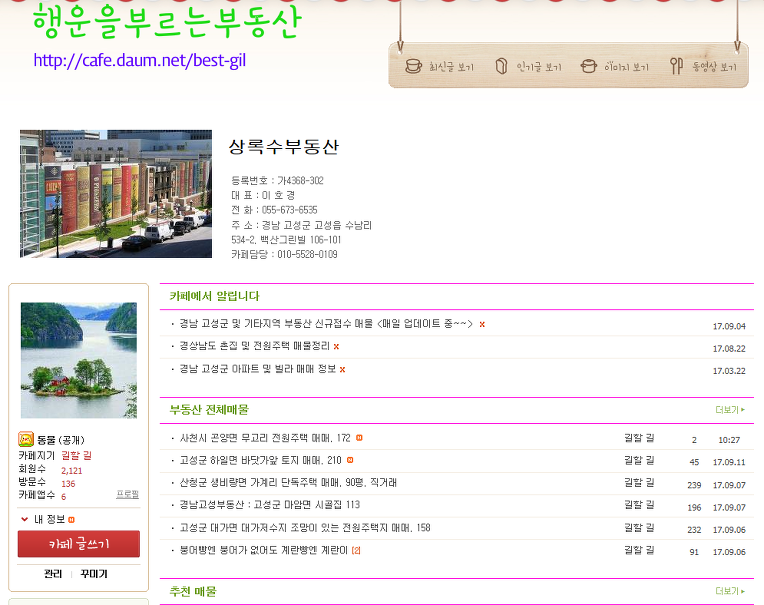Click the date 17.09.04 in notices
This screenshot has width=764, height=605.
pyautogui.click(x=729, y=326)
